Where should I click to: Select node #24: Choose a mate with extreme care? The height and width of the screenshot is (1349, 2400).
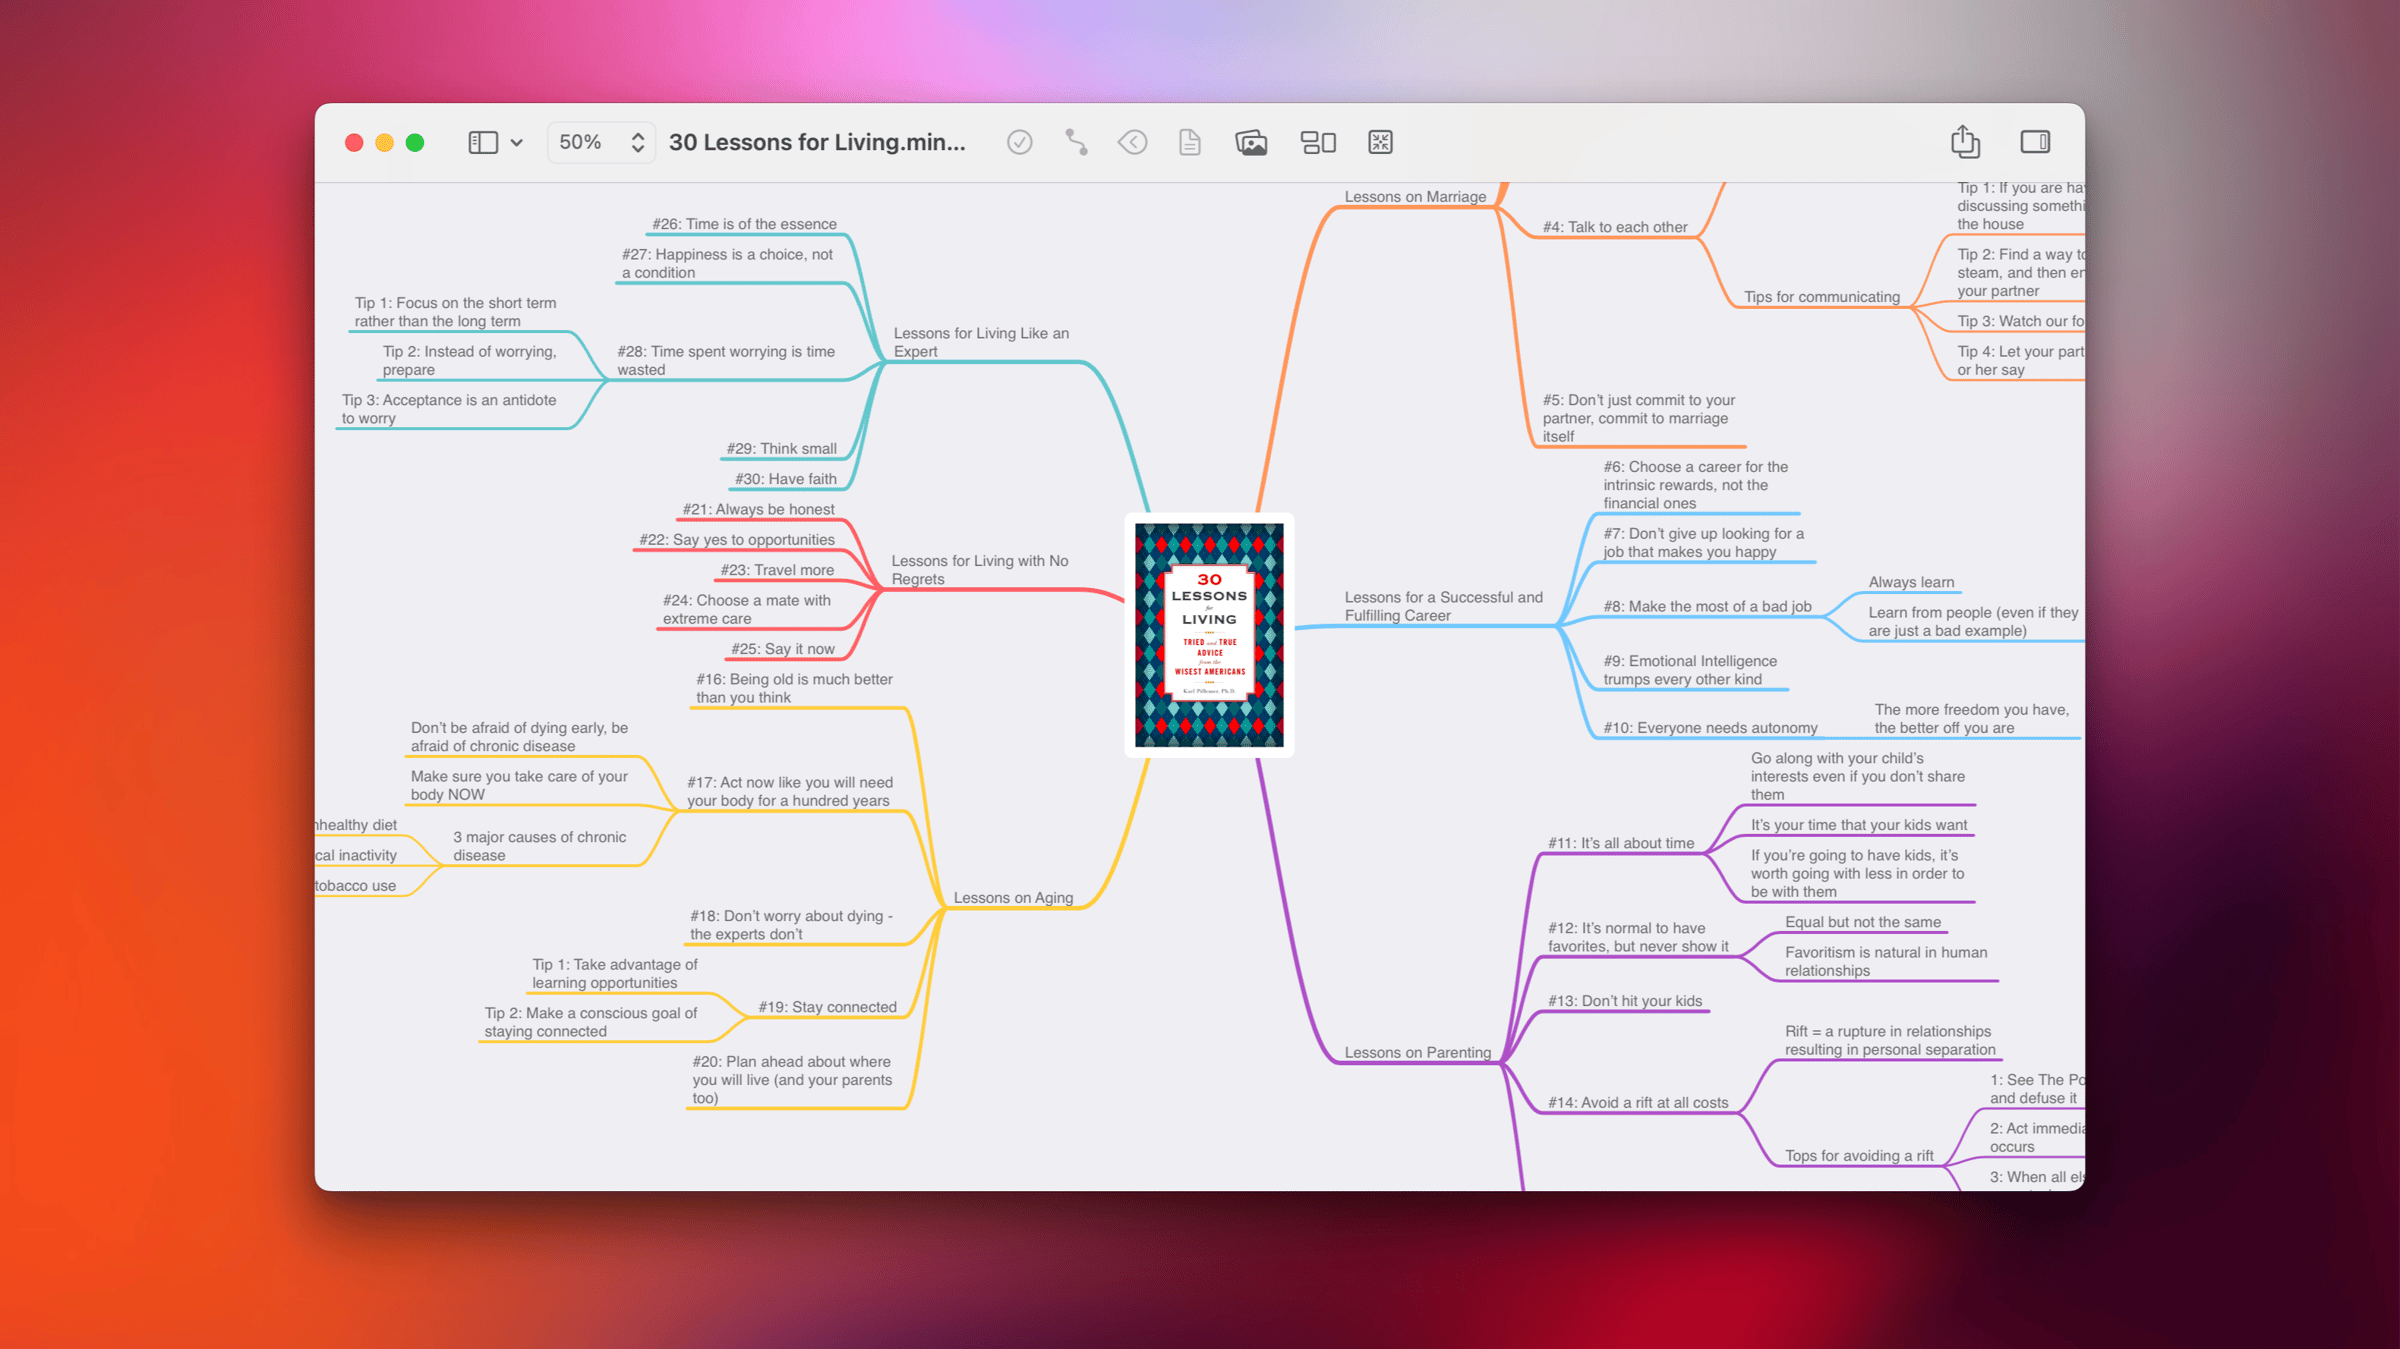[747, 609]
